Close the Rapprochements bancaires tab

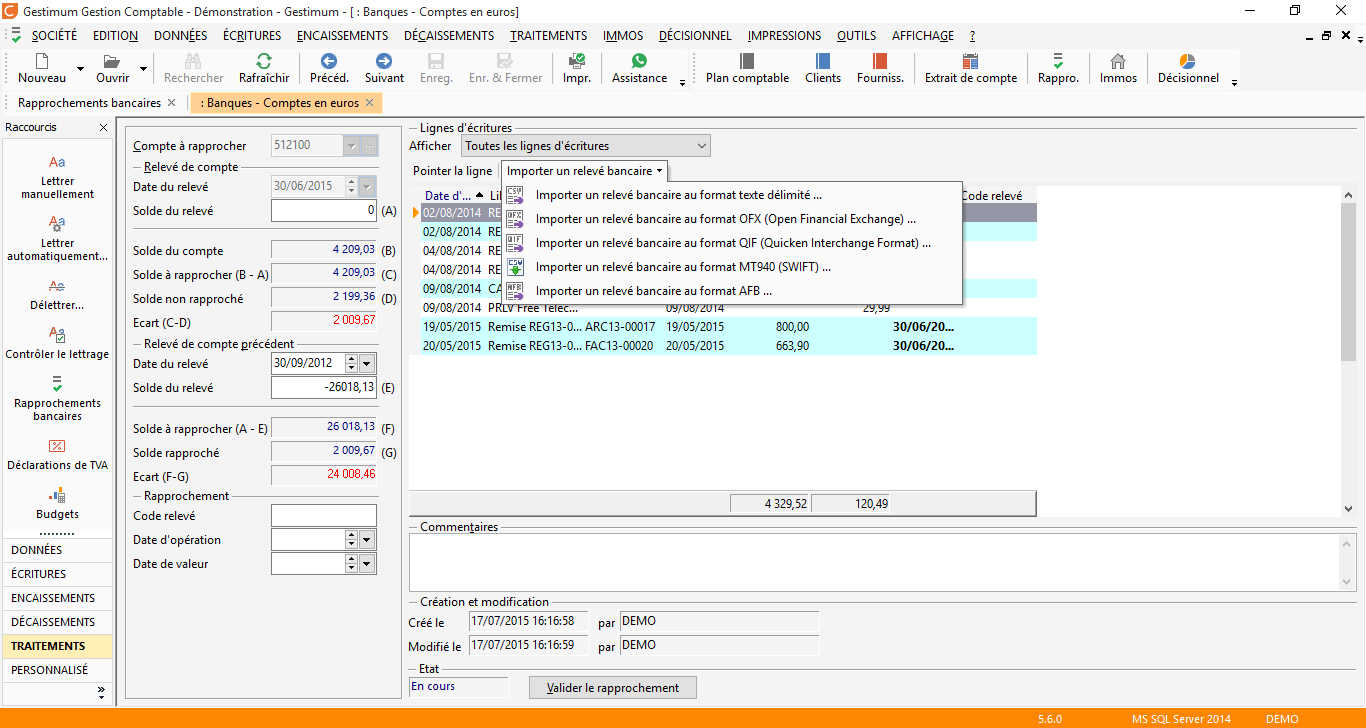point(171,103)
